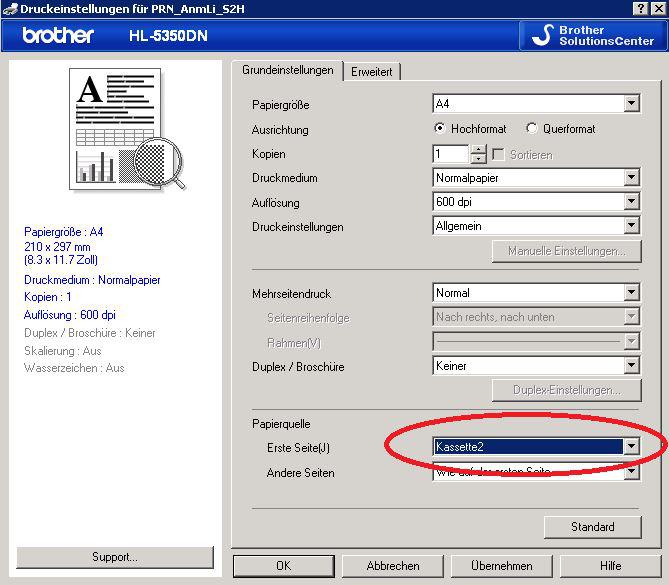The width and height of the screenshot is (669, 585).
Task: Click the 'Auflösung : 600 dpi' summary text
Action: 70,315
